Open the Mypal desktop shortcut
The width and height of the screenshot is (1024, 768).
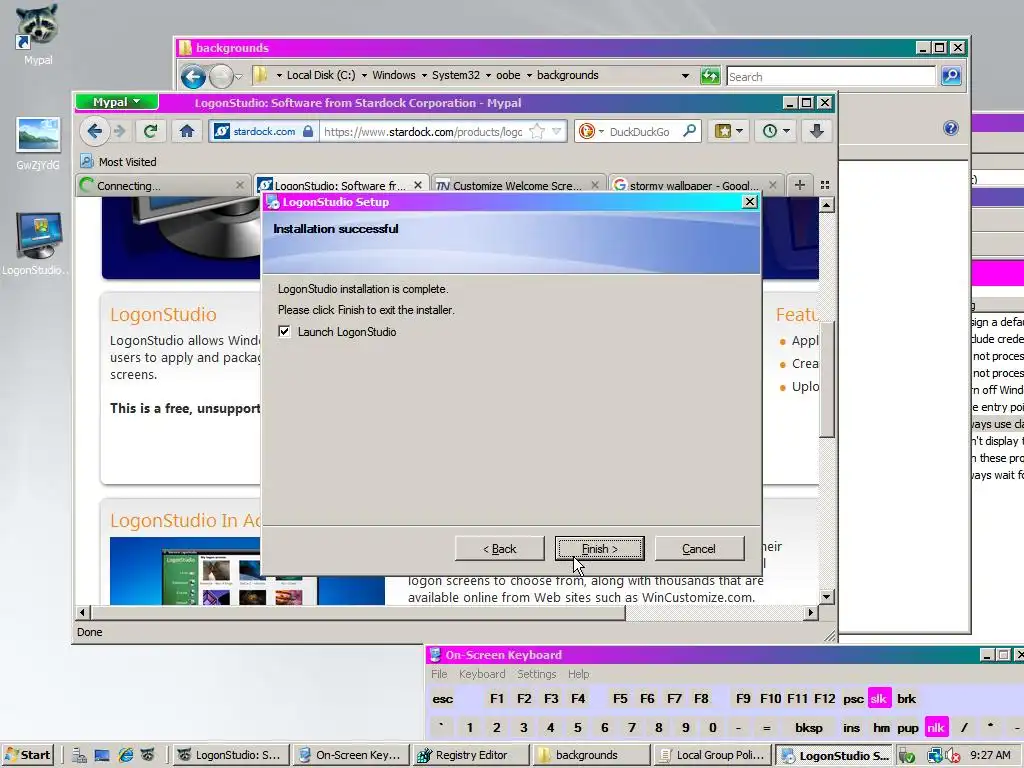[37, 34]
